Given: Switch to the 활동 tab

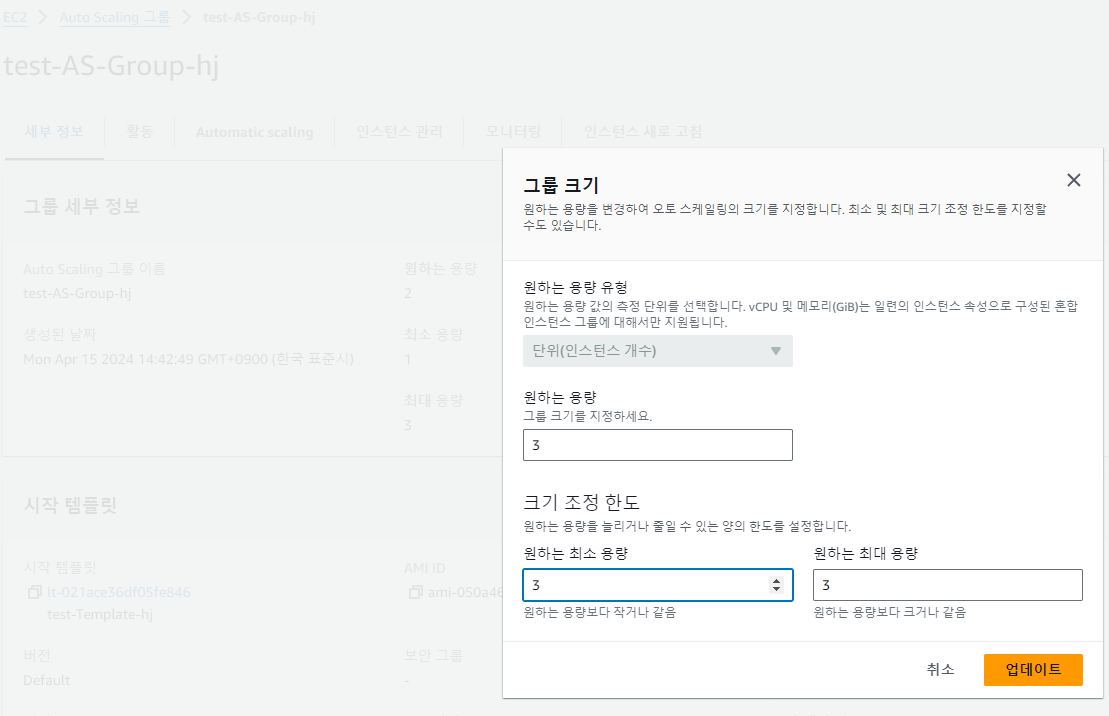Looking at the screenshot, I should (x=139, y=132).
